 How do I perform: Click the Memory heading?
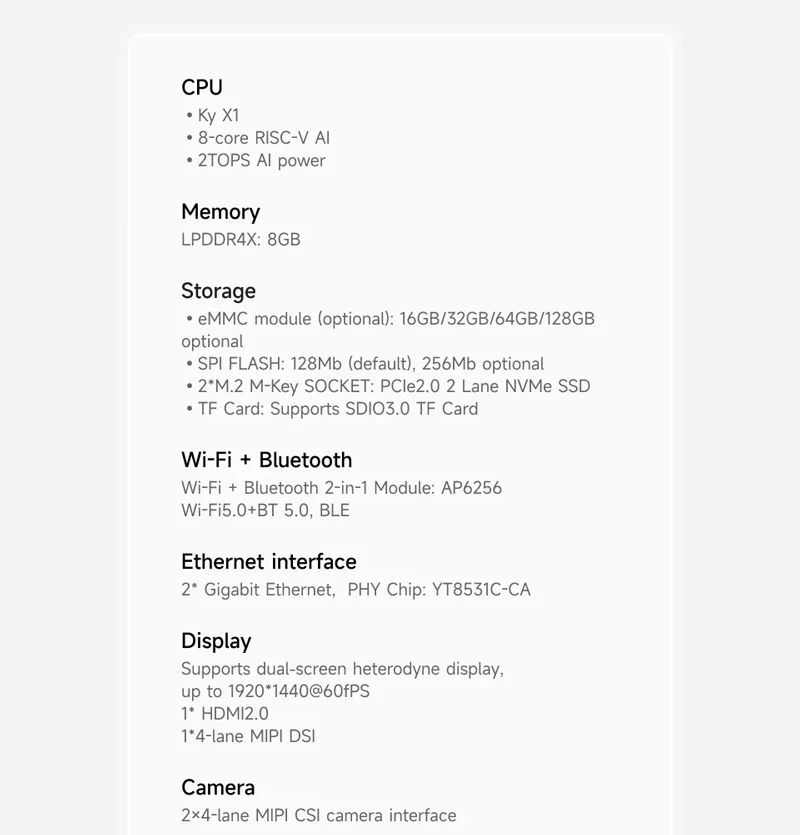click(x=220, y=212)
